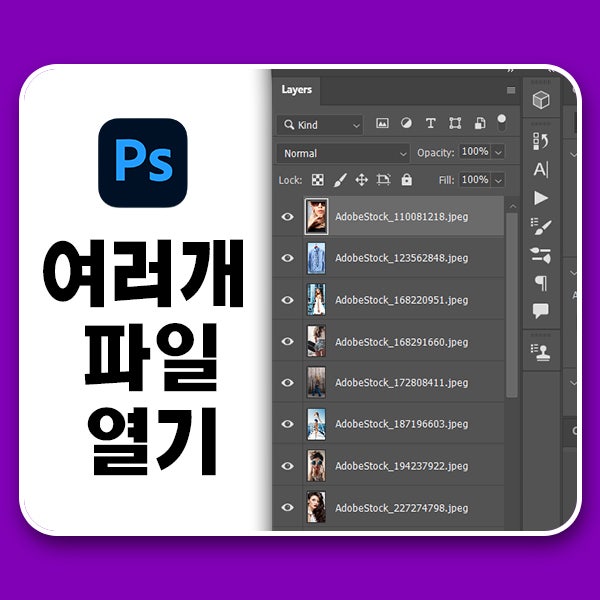Image resolution: width=600 pixels, height=600 pixels.
Task: Click the layers panel scrollbar thumb
Action: [x=512, y=305]
